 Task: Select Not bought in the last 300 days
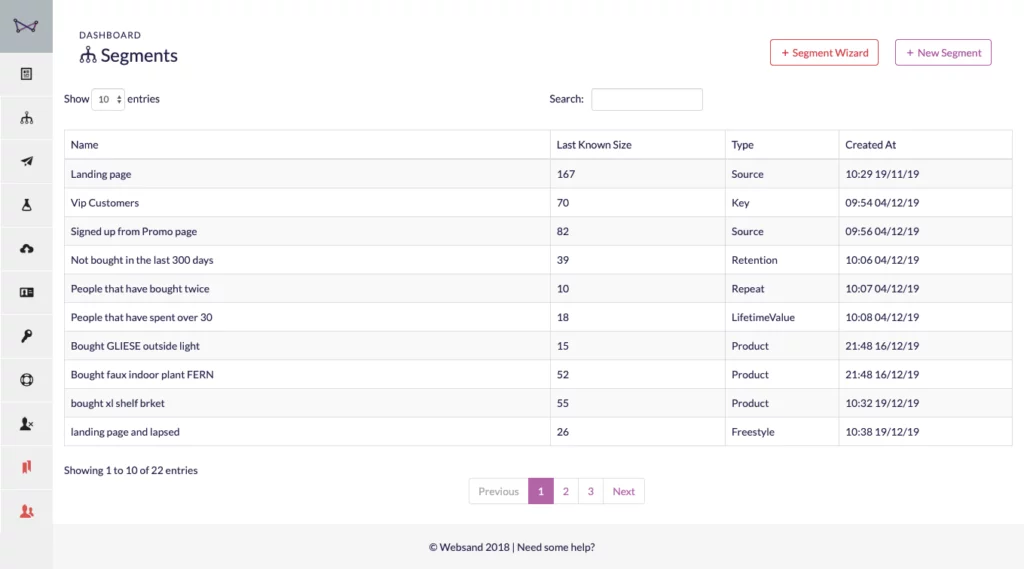[142, 260]
